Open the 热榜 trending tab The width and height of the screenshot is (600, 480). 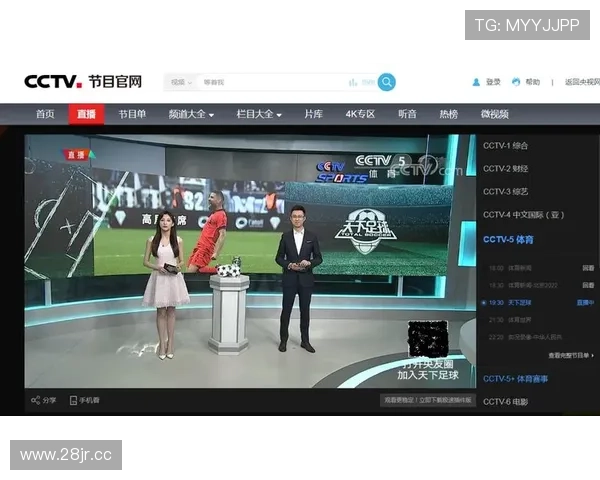(448, 114)
